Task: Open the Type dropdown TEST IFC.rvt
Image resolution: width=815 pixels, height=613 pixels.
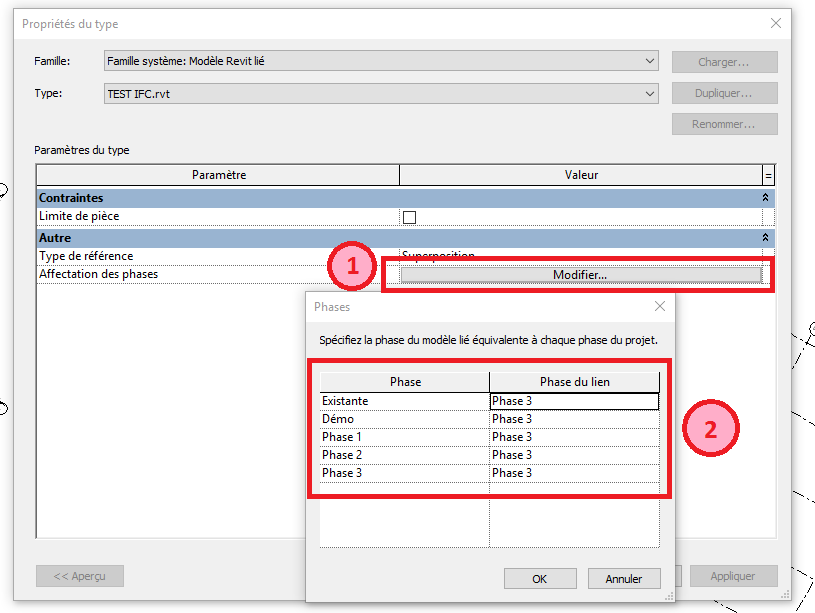Action: point(651,94)
